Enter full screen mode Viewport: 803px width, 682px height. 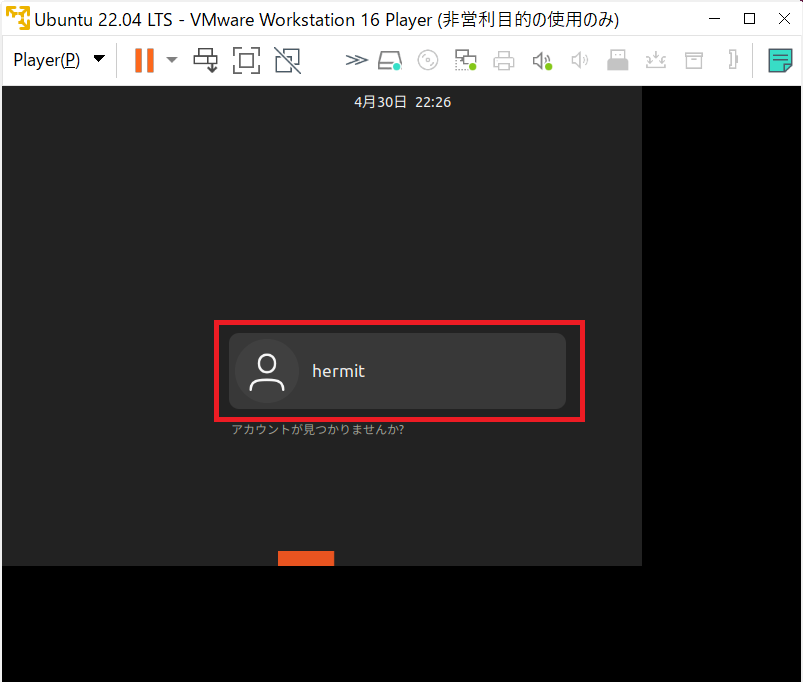(x=246, y=60)
